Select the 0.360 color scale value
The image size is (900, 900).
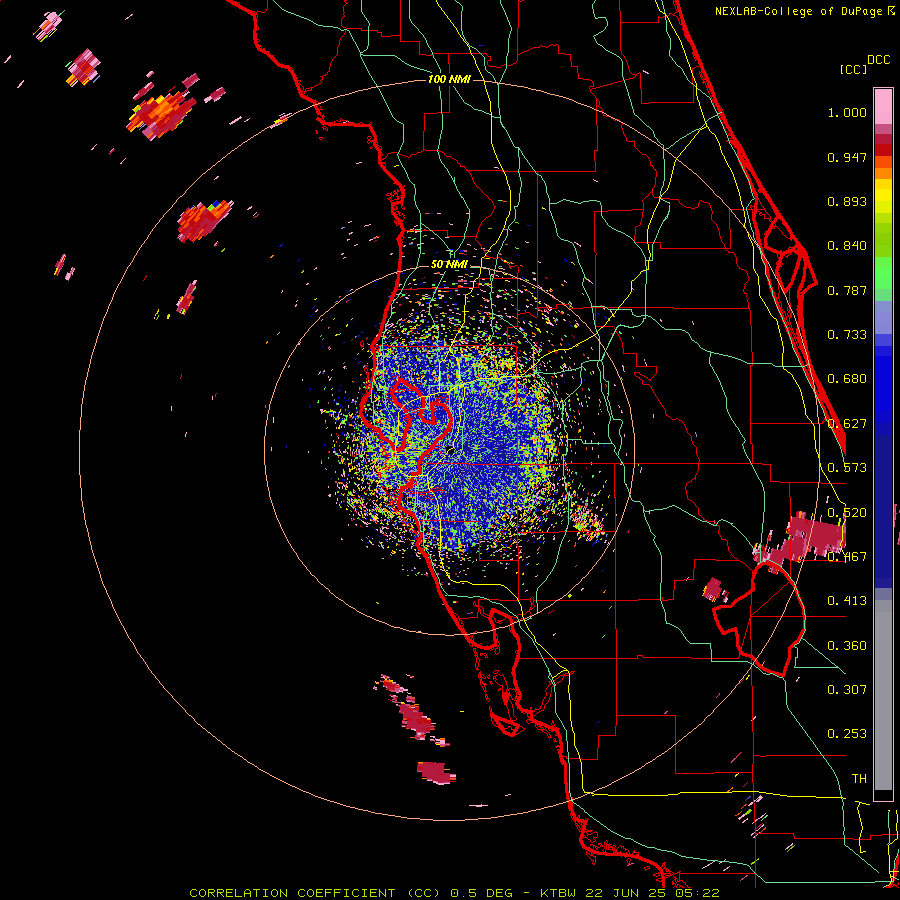[x=847, y=646]
